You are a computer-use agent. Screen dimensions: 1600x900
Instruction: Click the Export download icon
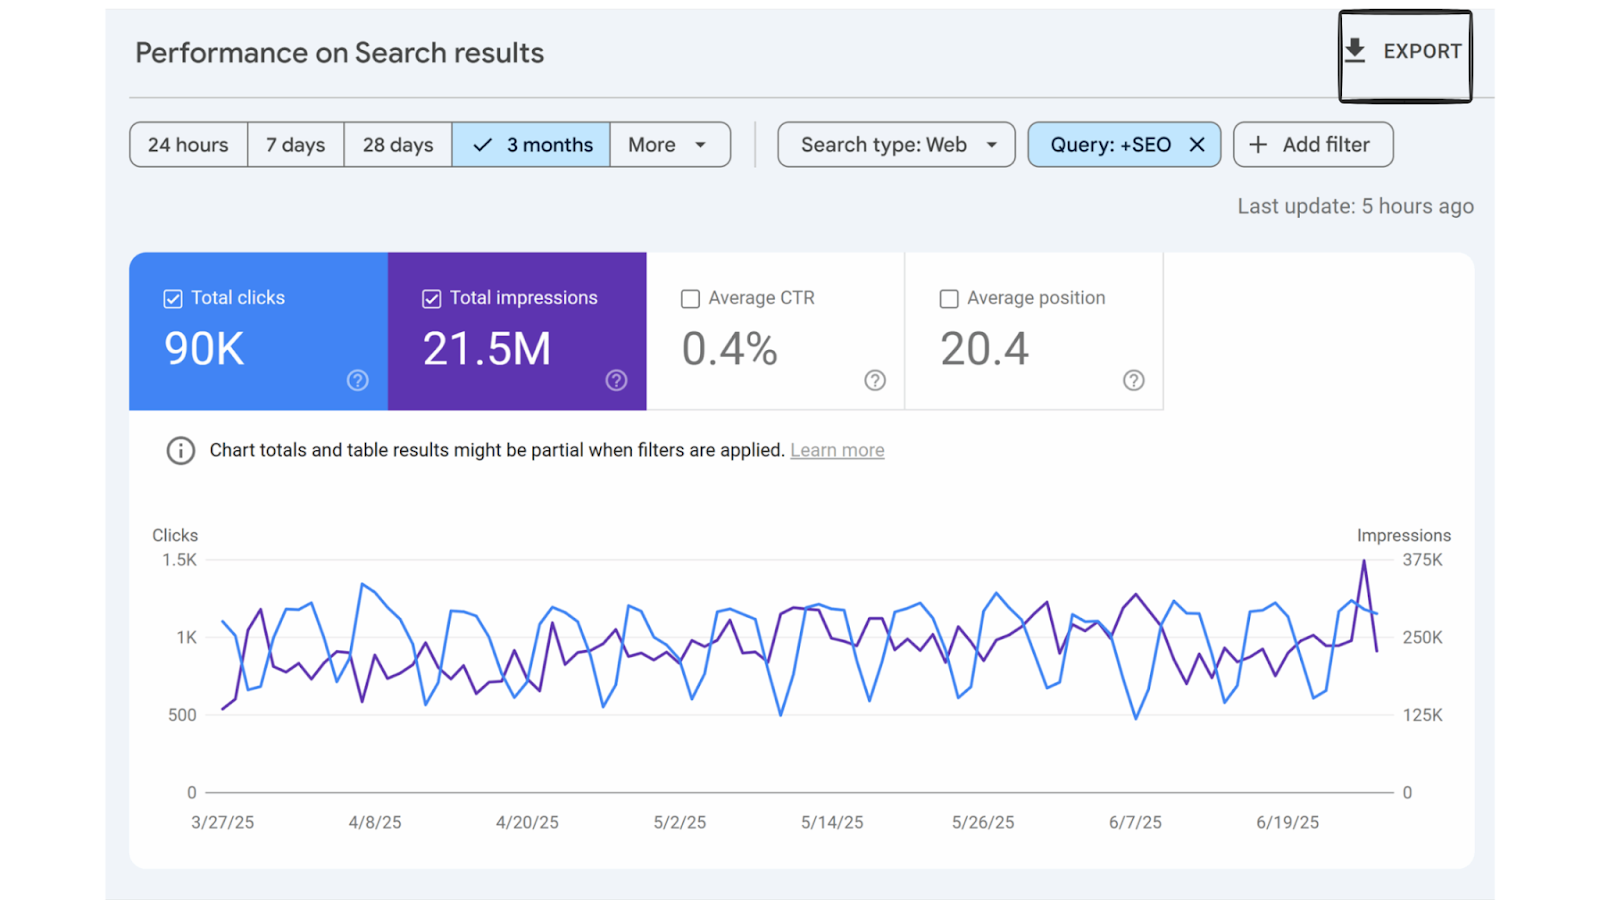click(x=1355, y=51)
